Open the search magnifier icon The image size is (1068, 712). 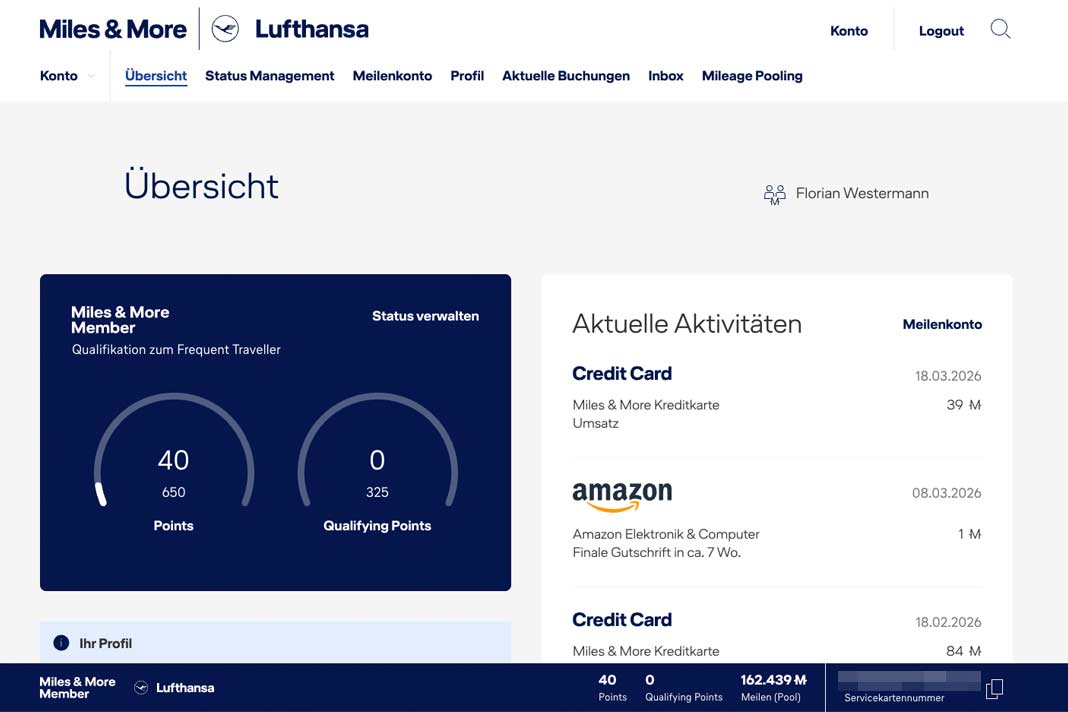[1000, 29]
